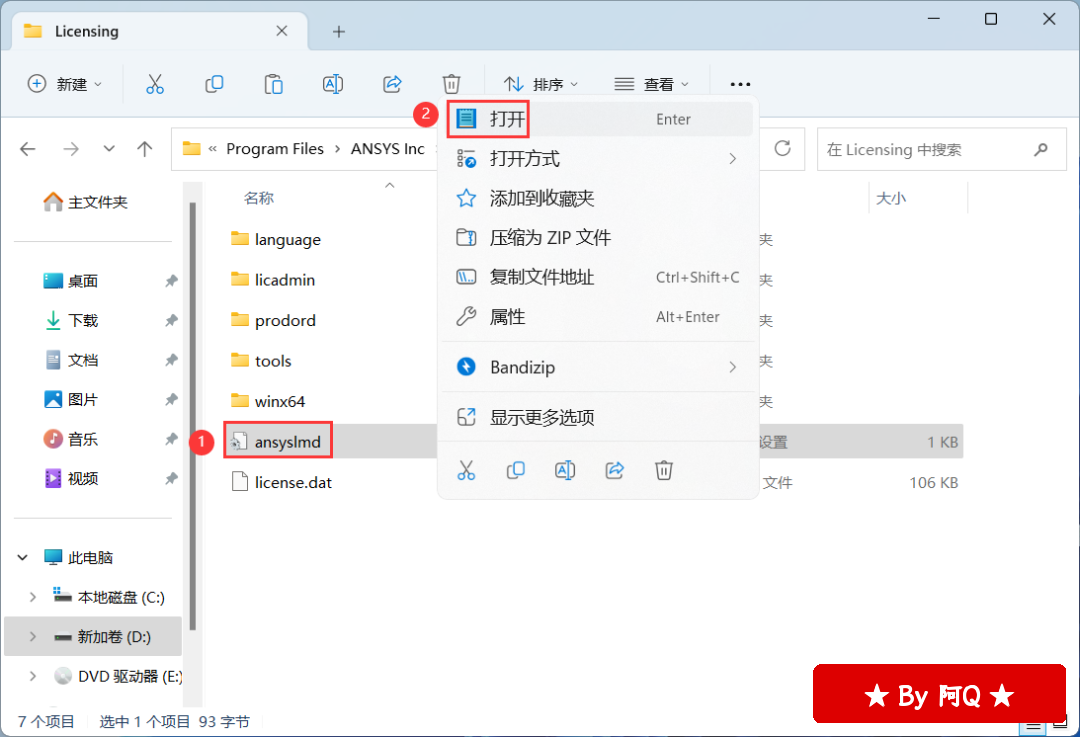Select 打开 in the context menu
The image size is (1080, 737).
click(507, 119)
